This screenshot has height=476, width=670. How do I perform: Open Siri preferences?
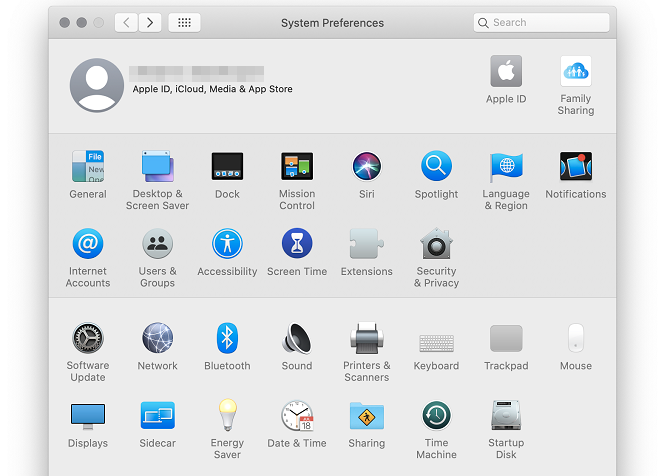[x=366, y=166]
